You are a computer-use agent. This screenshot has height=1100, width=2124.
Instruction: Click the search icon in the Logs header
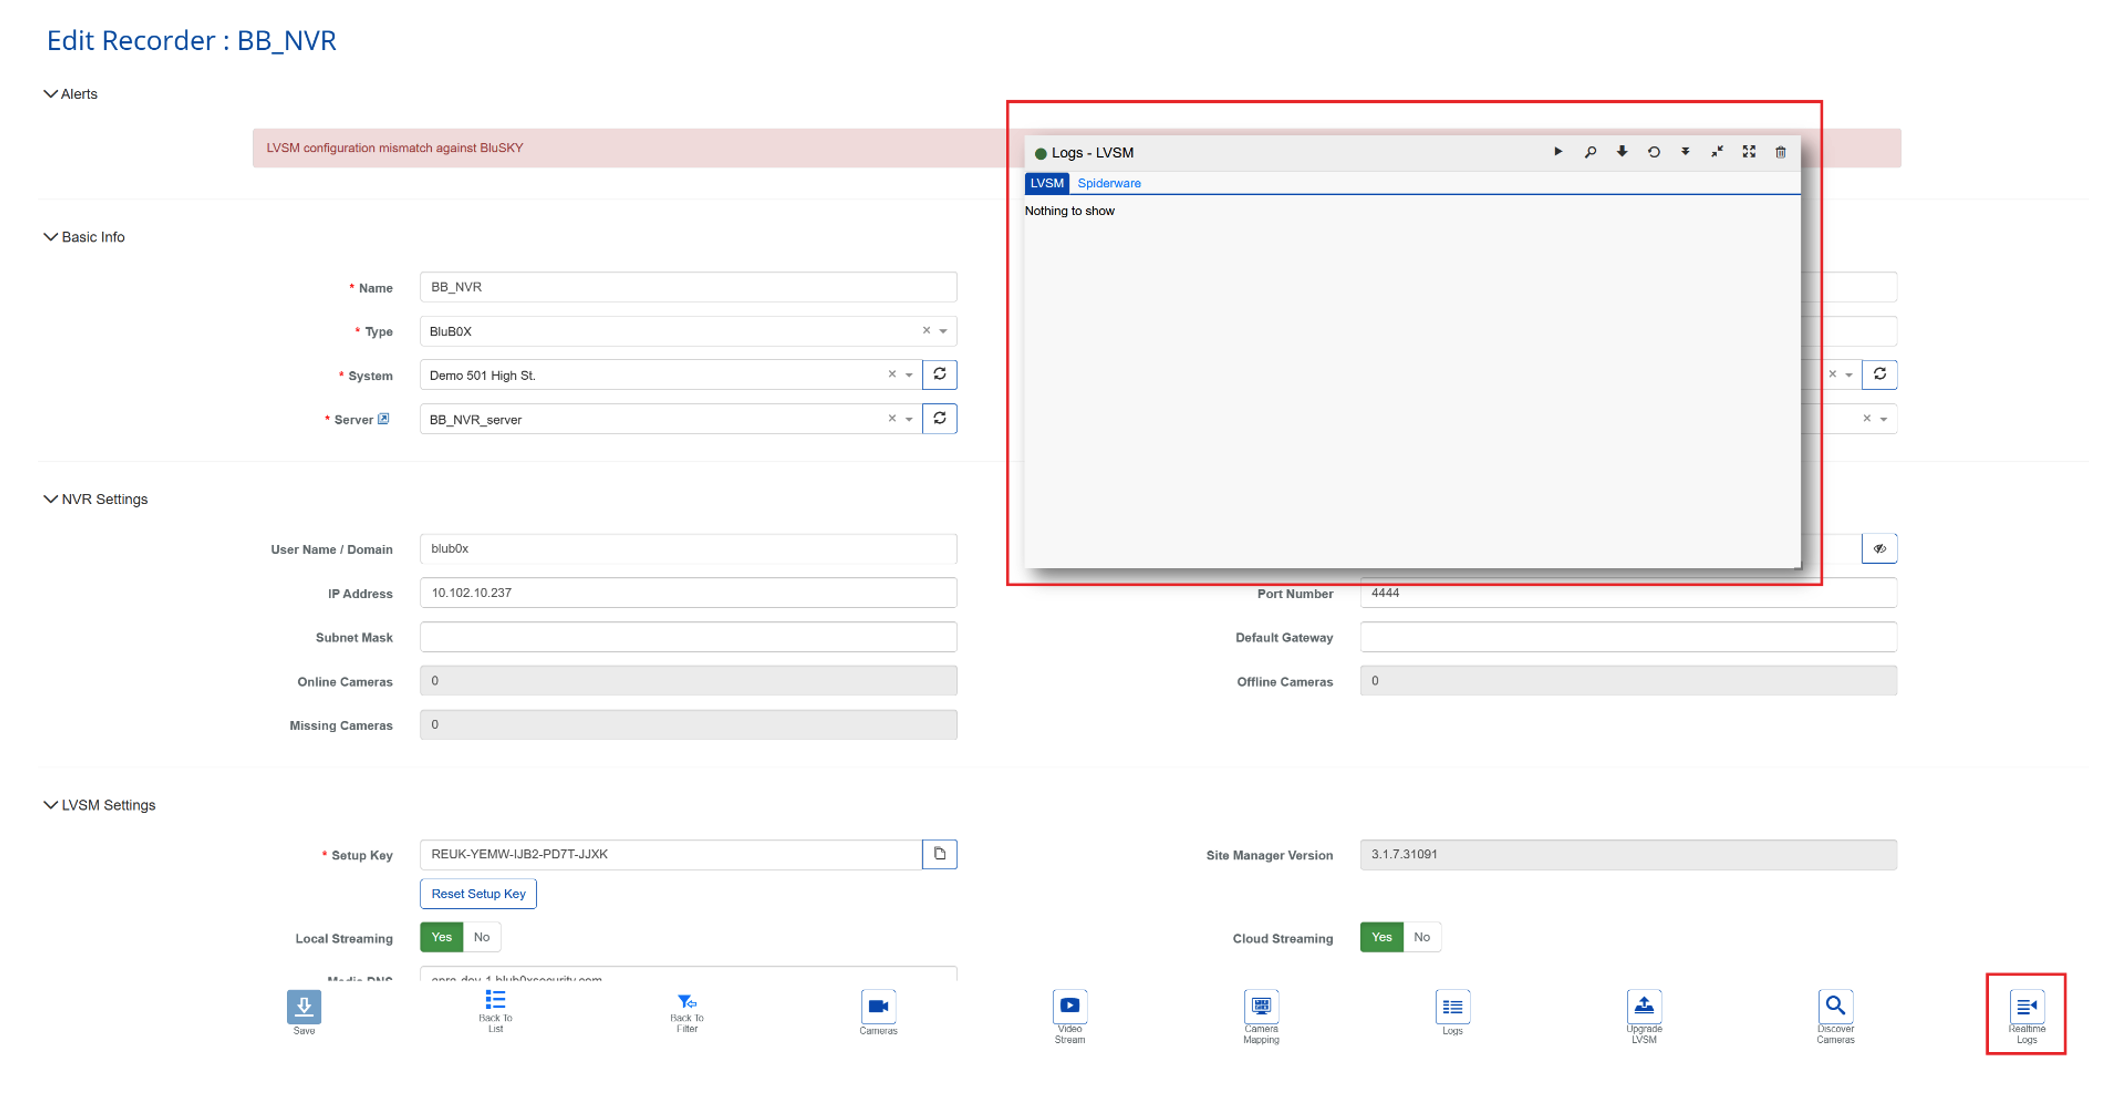(1590, 152)
